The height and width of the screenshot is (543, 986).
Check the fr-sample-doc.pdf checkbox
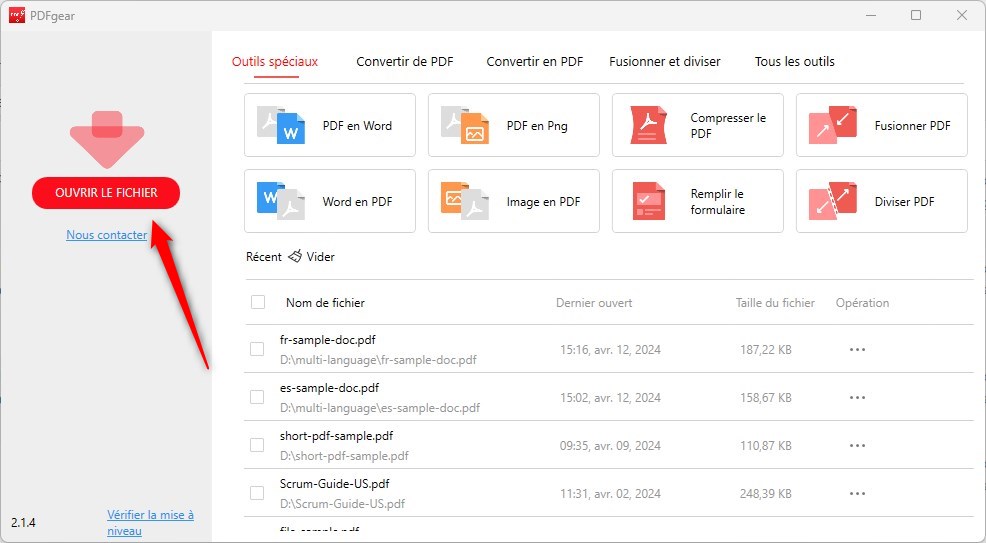tap(257, 349)
